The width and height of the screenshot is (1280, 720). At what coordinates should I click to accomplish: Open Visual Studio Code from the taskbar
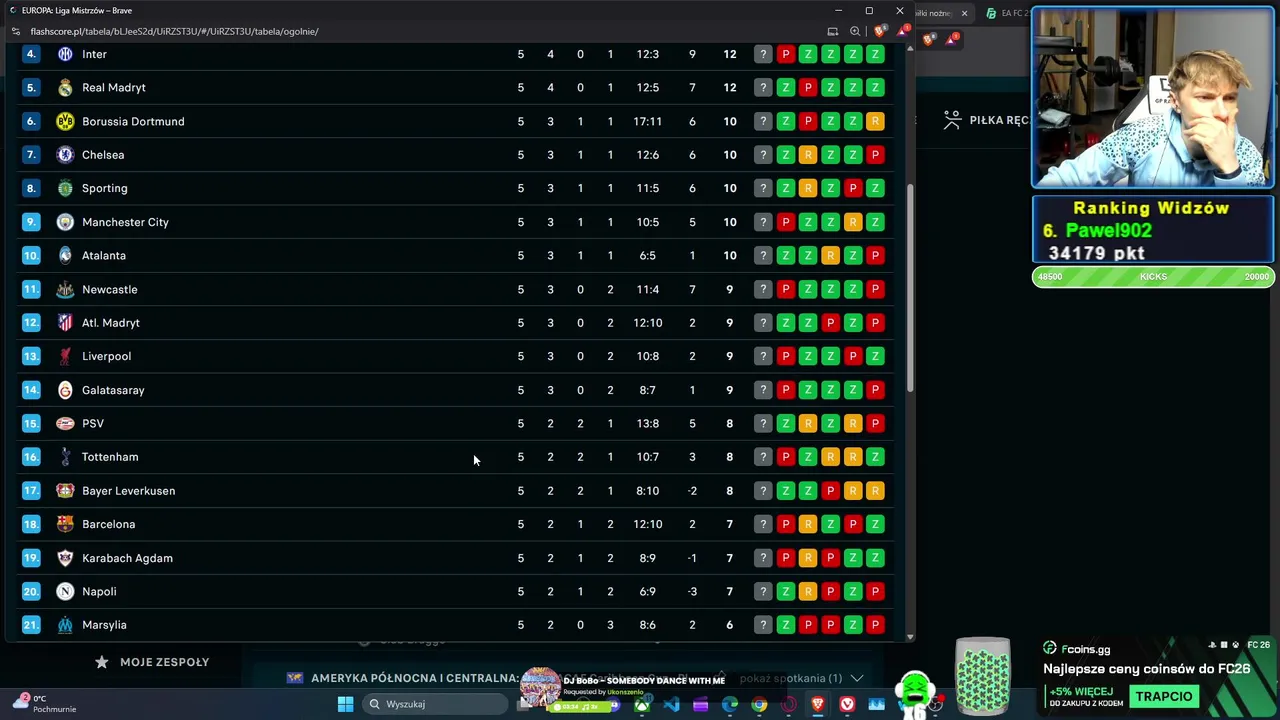click(671, 704)
